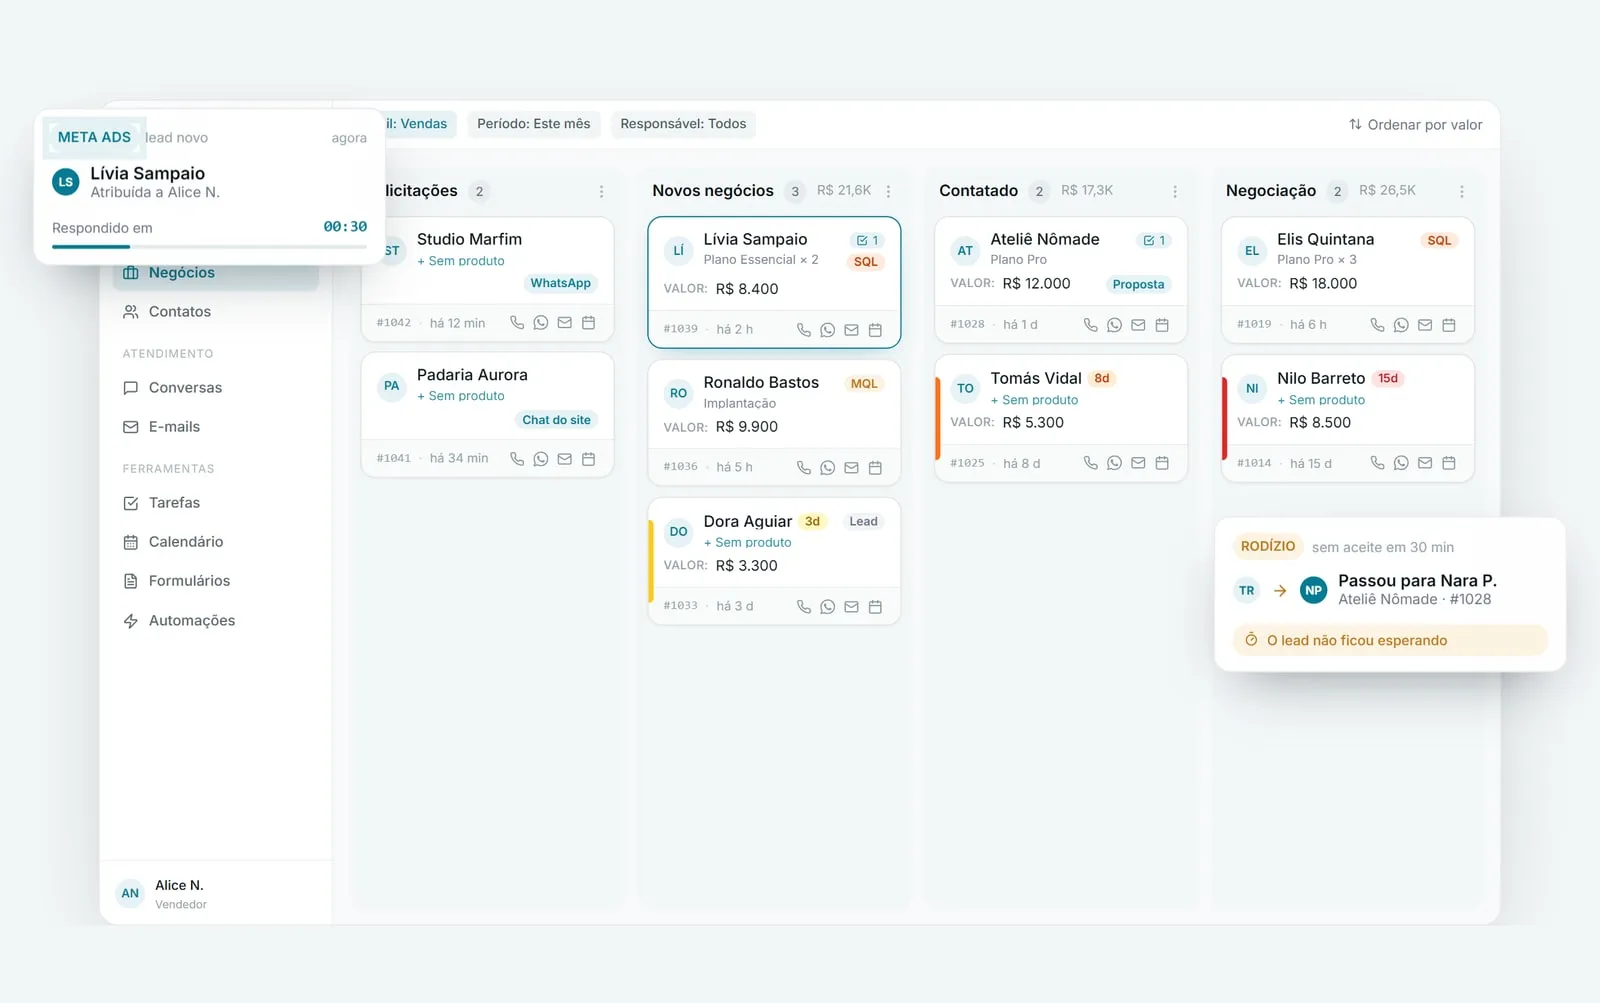Open calendar on Dora Aguiar card

875,607
